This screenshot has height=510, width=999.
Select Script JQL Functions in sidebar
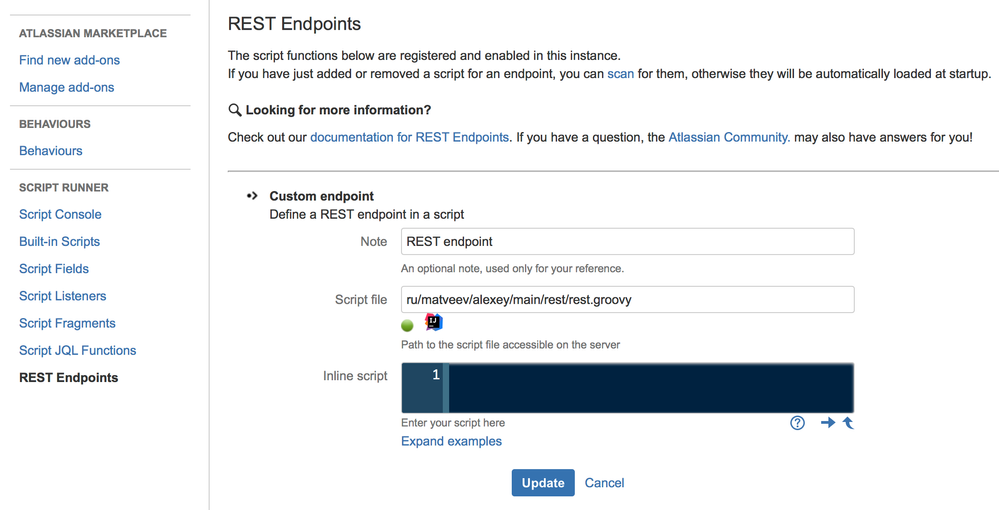click(x=77, y=350)
